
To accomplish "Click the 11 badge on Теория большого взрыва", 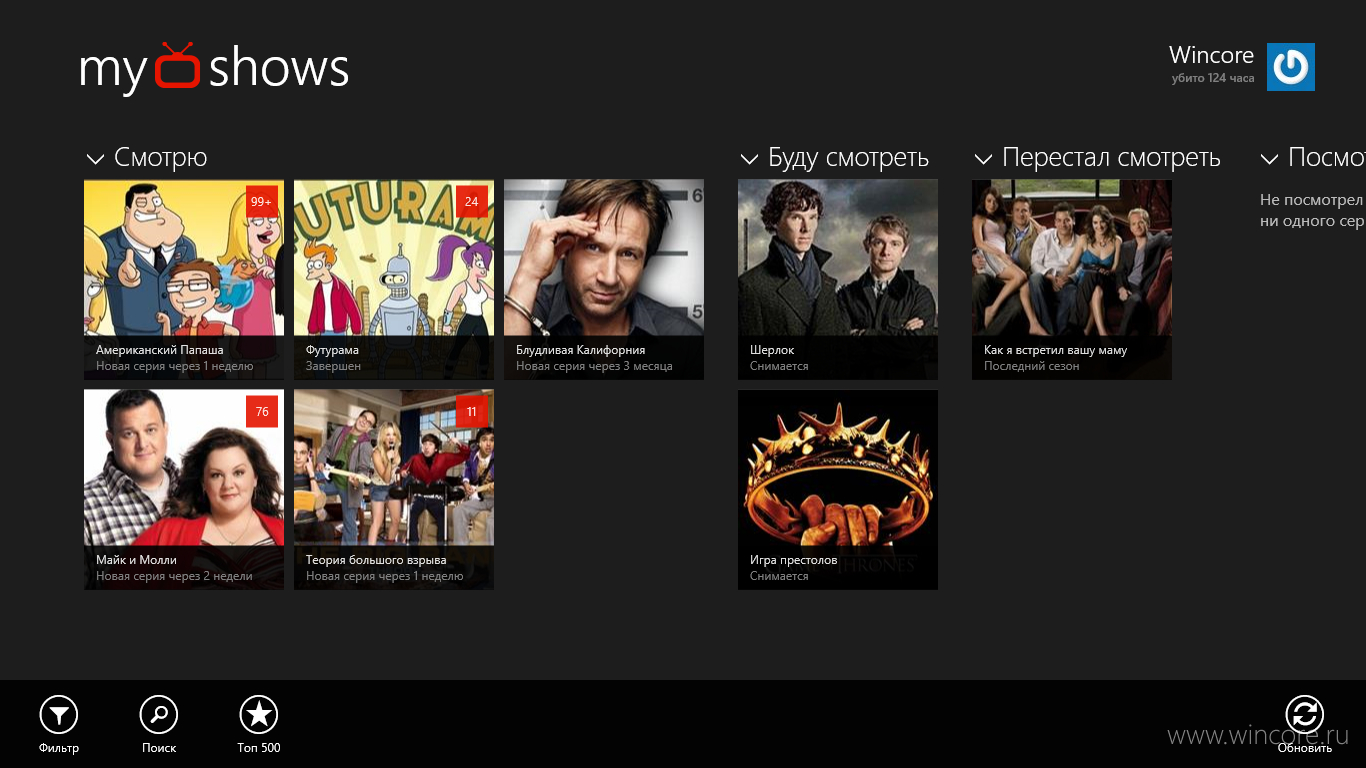I will (x=472, y=411).
